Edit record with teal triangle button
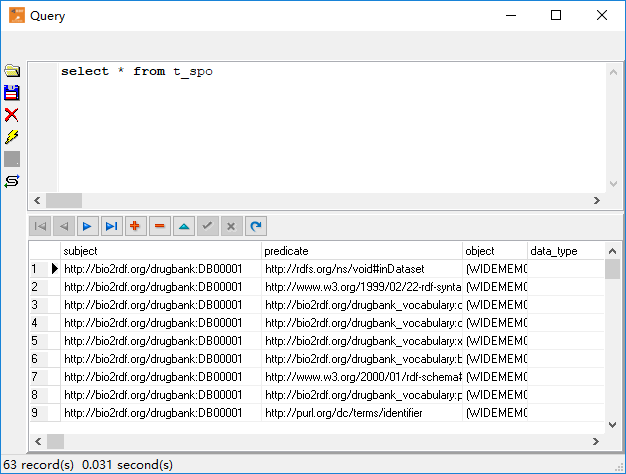 point(184,226)
